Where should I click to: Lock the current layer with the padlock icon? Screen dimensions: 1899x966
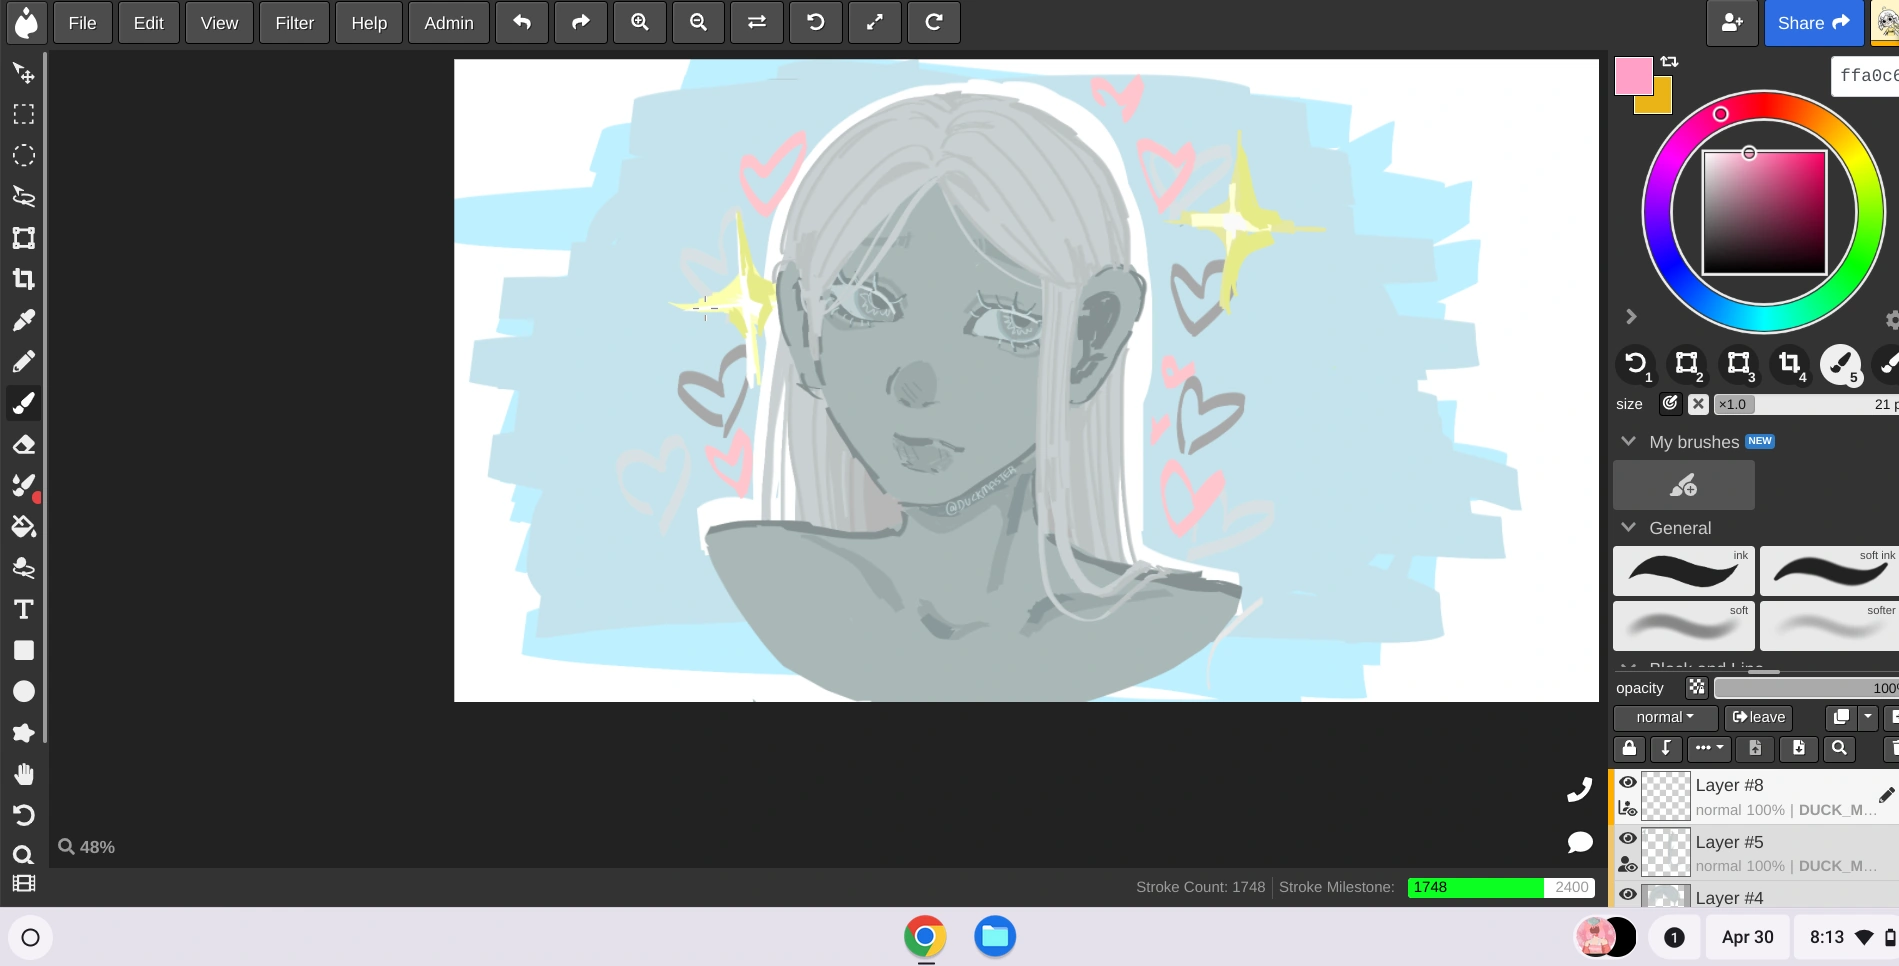point(1629,748)
